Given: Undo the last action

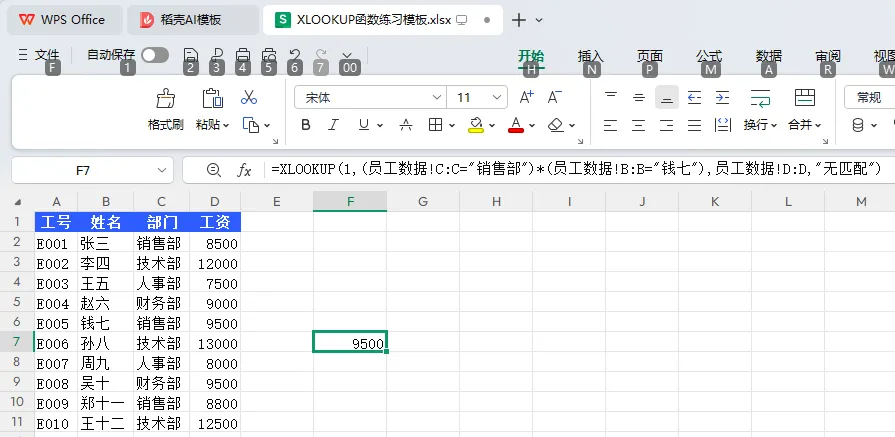Looking at the screenshot, I should coord(295,55).
